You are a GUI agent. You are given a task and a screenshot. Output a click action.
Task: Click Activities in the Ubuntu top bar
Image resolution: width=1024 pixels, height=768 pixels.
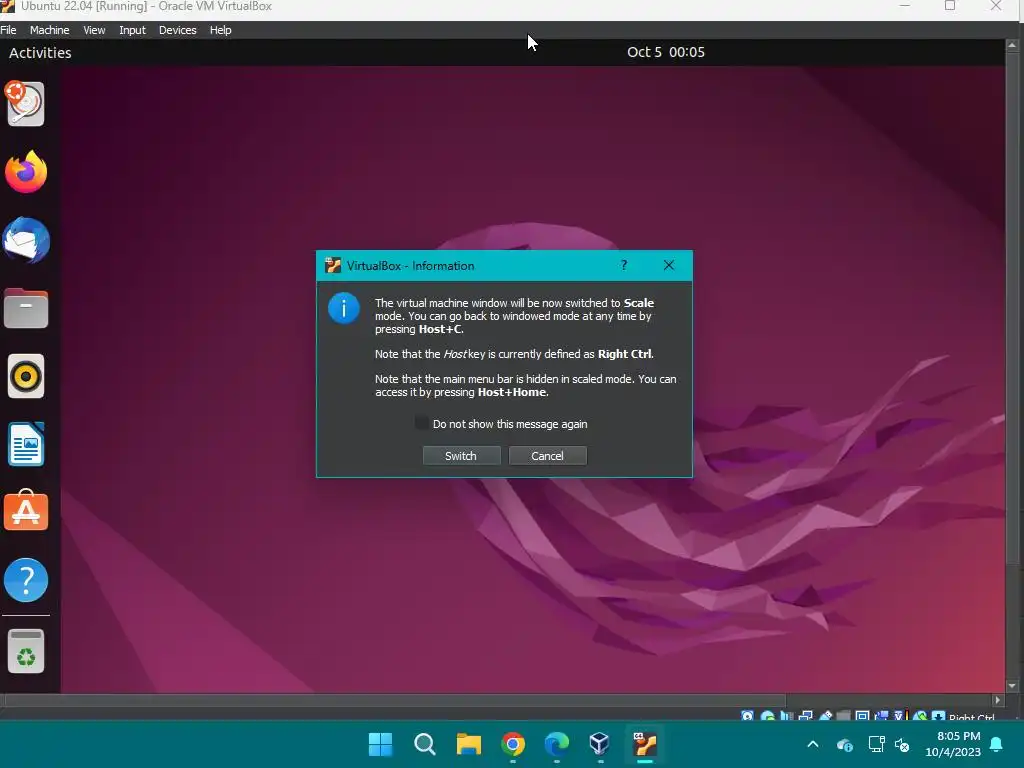point(40,53)
